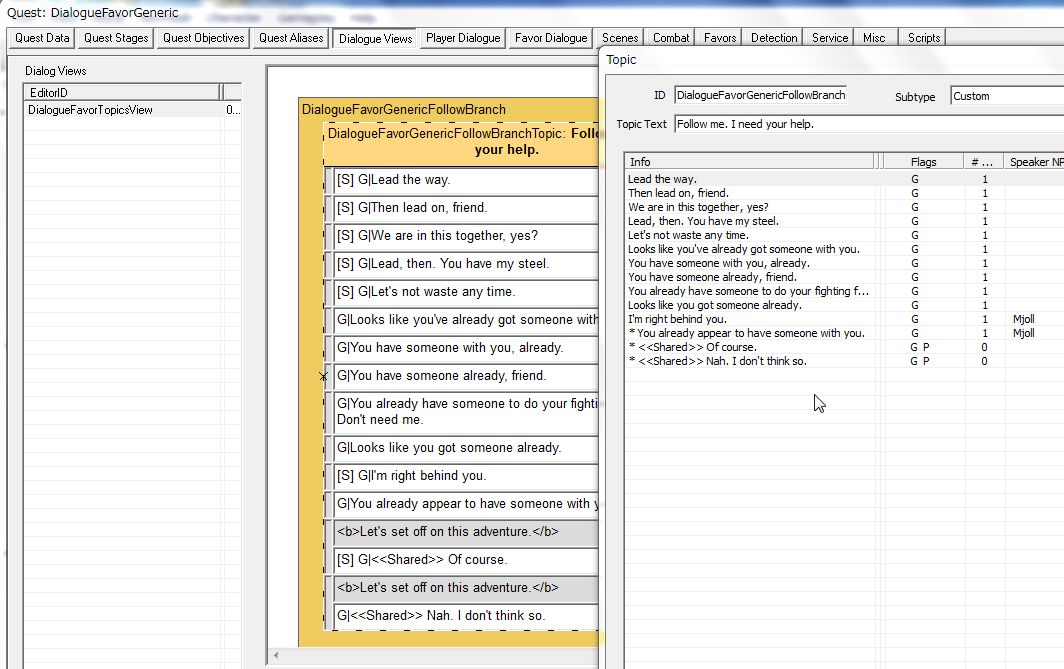Click '[S] G|Then lead on, friend.' node
The height and width of the screenshot is (669, 1064).
click(x=466, y=208)
